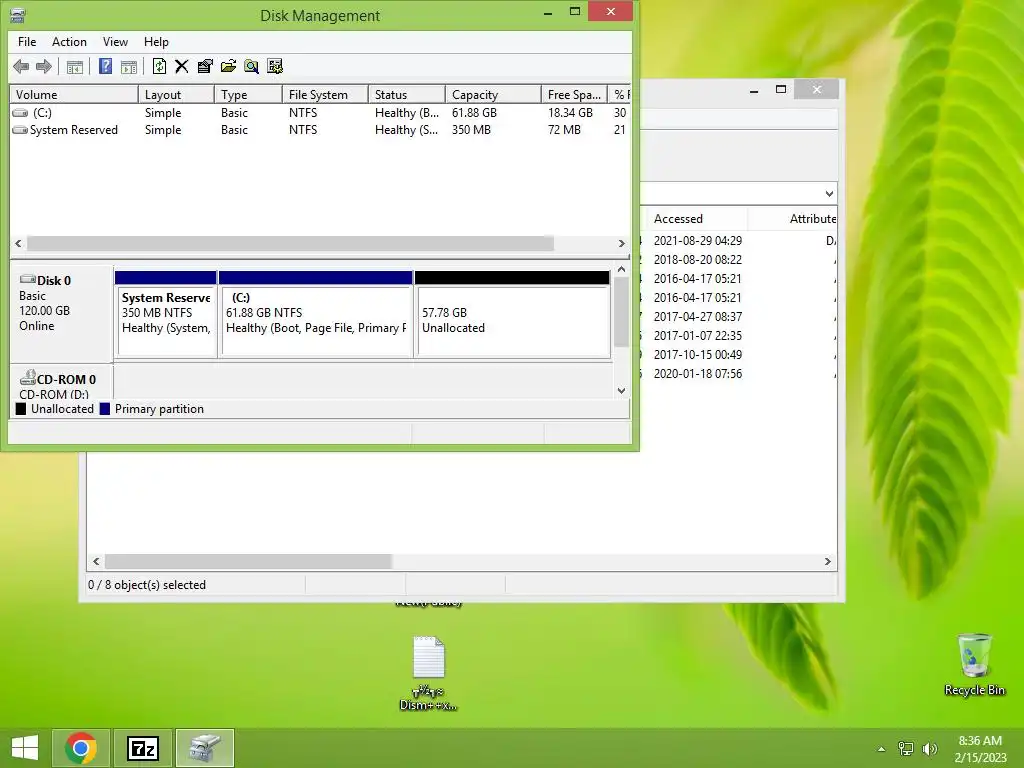This screenshot has width=1024, height=768.
Task: Select the (C:) 61.88 GB partition block
Action: 315,314
